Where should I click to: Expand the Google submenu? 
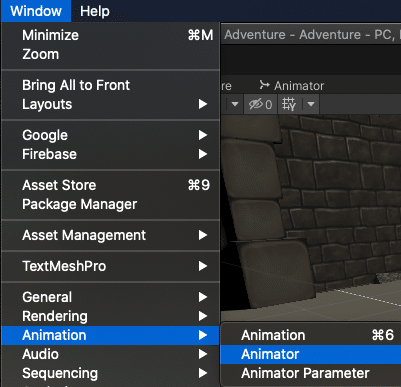click(x=110, y=135)
